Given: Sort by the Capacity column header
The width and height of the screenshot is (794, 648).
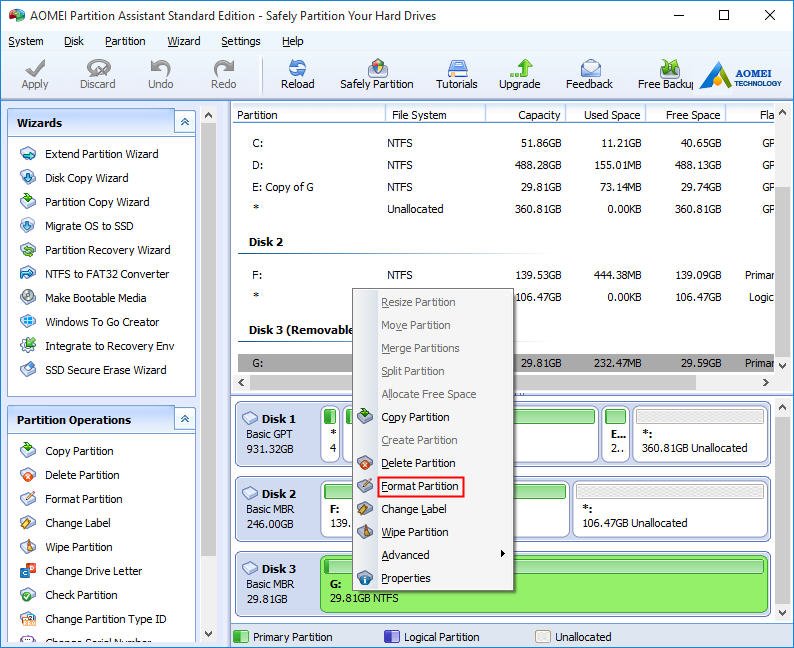Looking at the screenshot, I should (526, 115).
